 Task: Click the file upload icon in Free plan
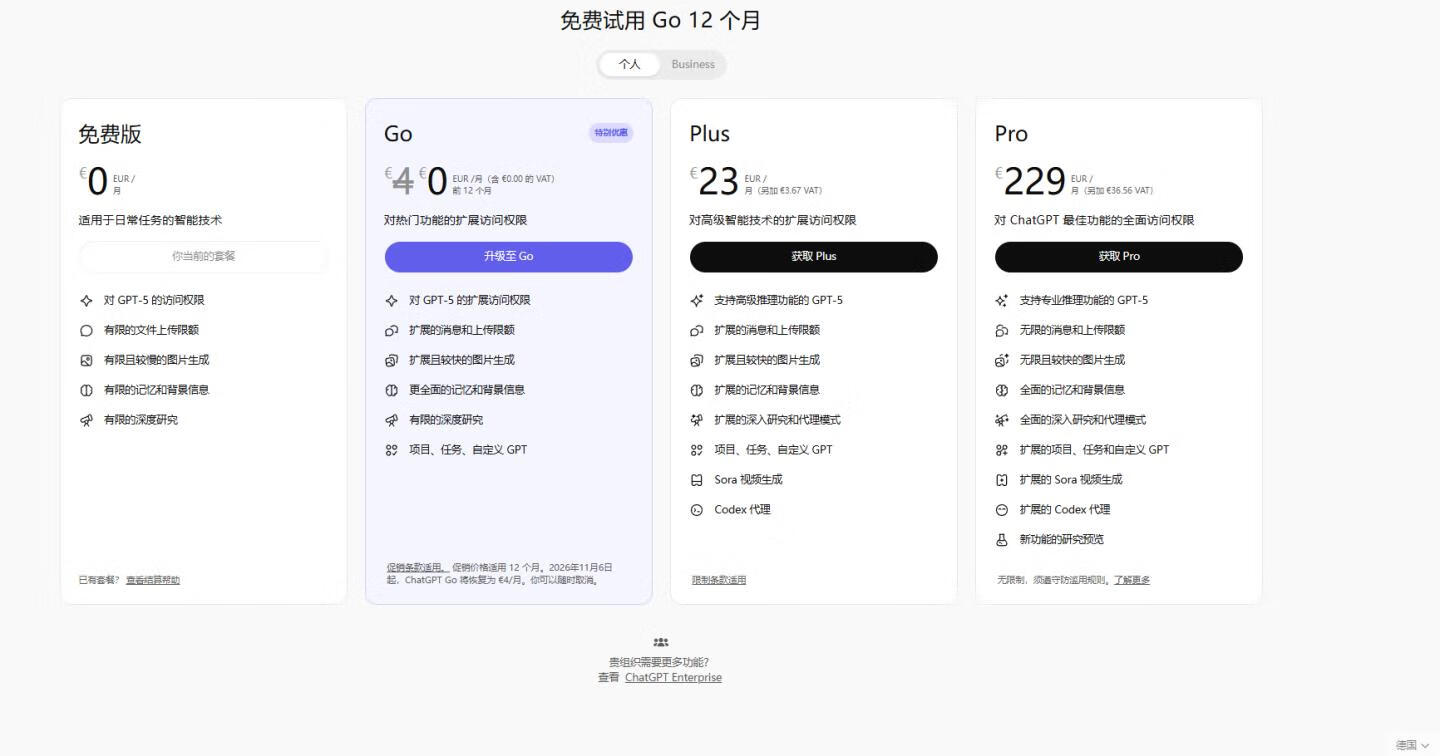coord(86,330)
